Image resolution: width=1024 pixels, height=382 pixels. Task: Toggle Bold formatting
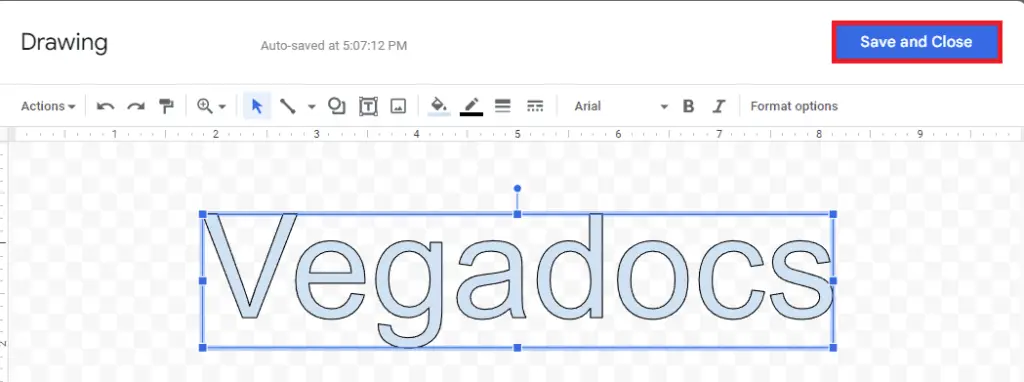pos(688,106)
